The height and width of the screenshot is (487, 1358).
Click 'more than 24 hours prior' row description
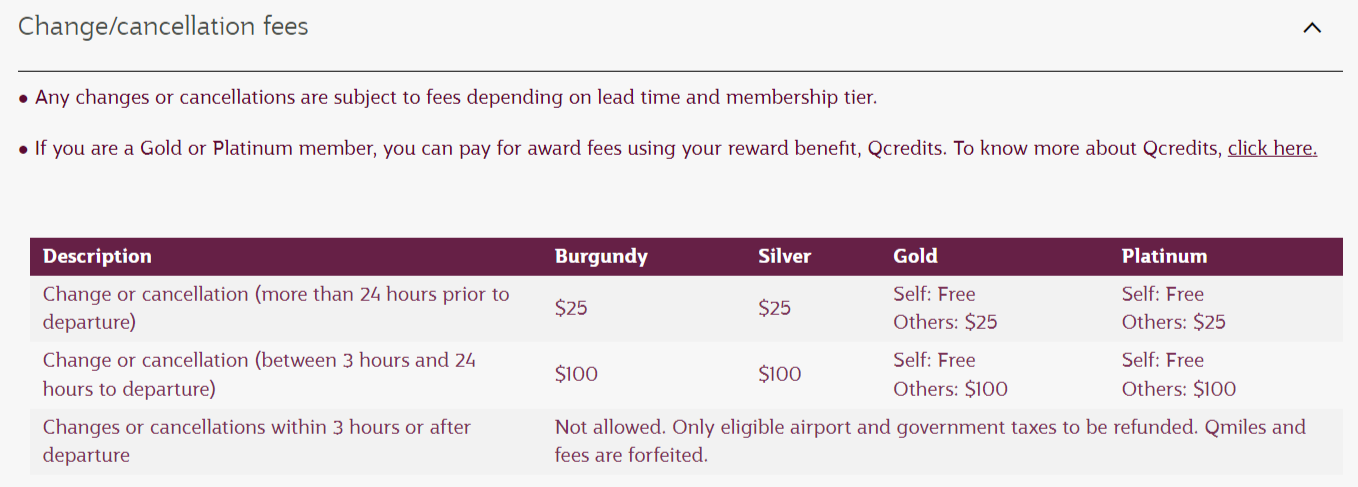click(276, 308)
